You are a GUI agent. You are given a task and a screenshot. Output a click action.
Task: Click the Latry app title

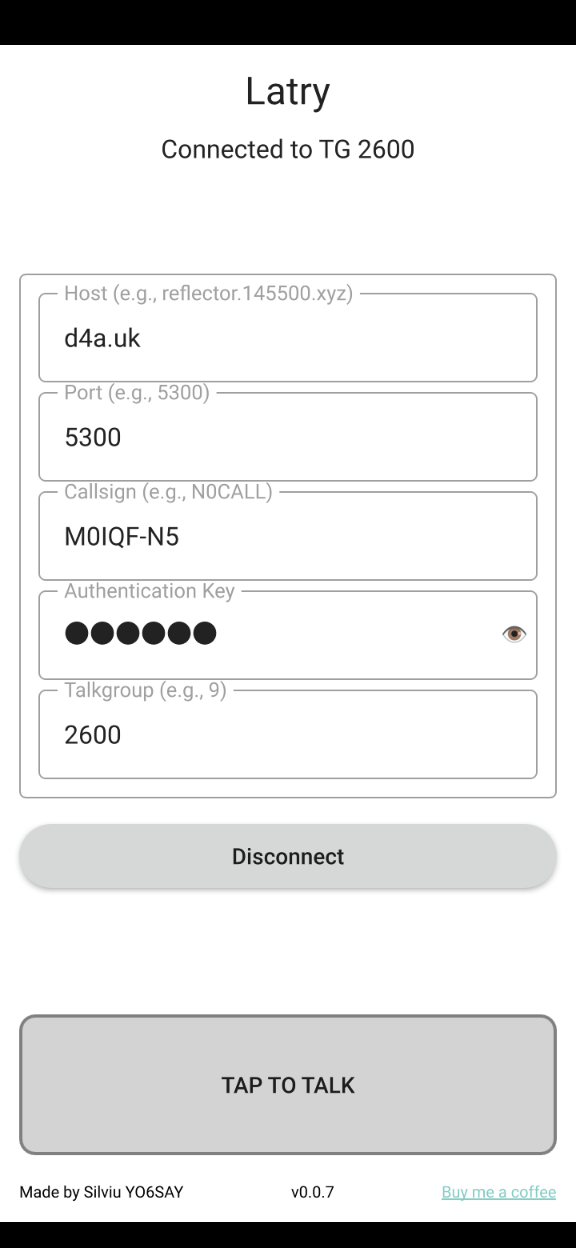click(288, 92)
